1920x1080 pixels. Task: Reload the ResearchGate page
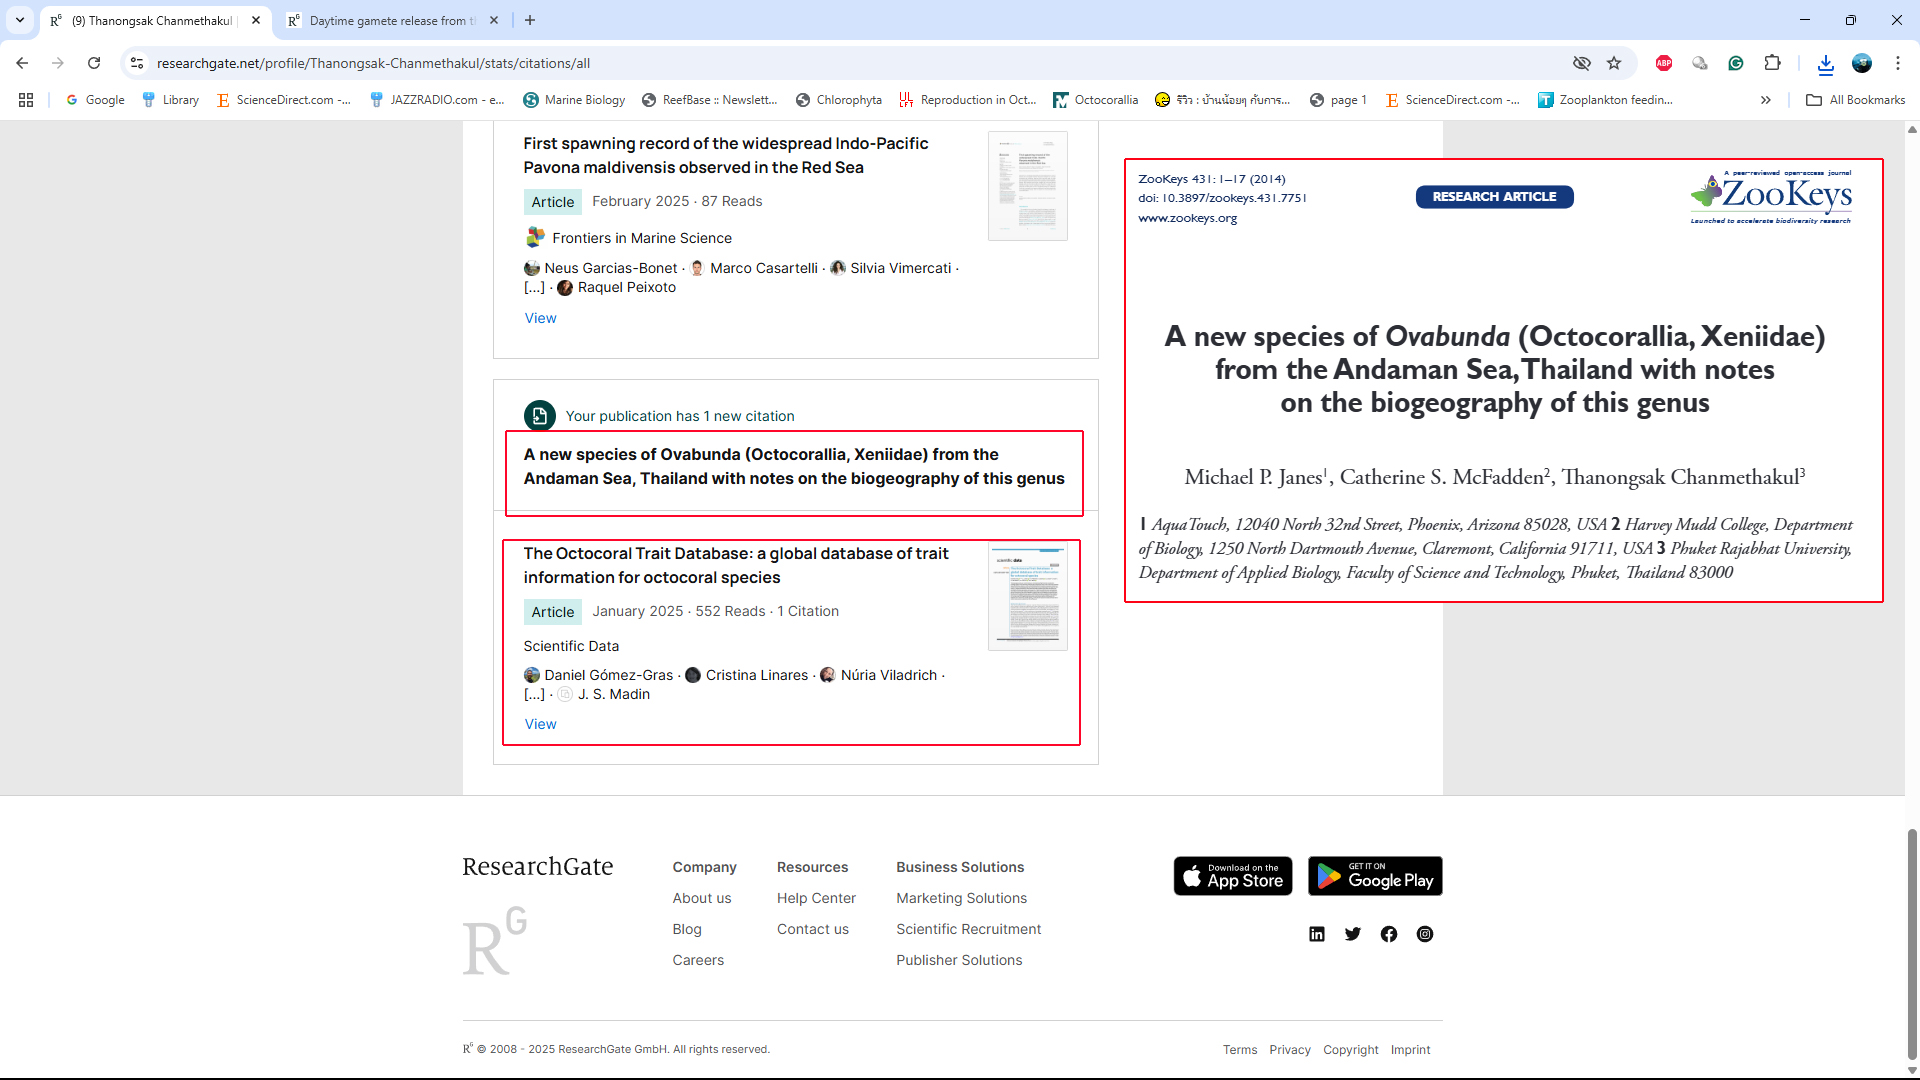[x=94, y=63]
